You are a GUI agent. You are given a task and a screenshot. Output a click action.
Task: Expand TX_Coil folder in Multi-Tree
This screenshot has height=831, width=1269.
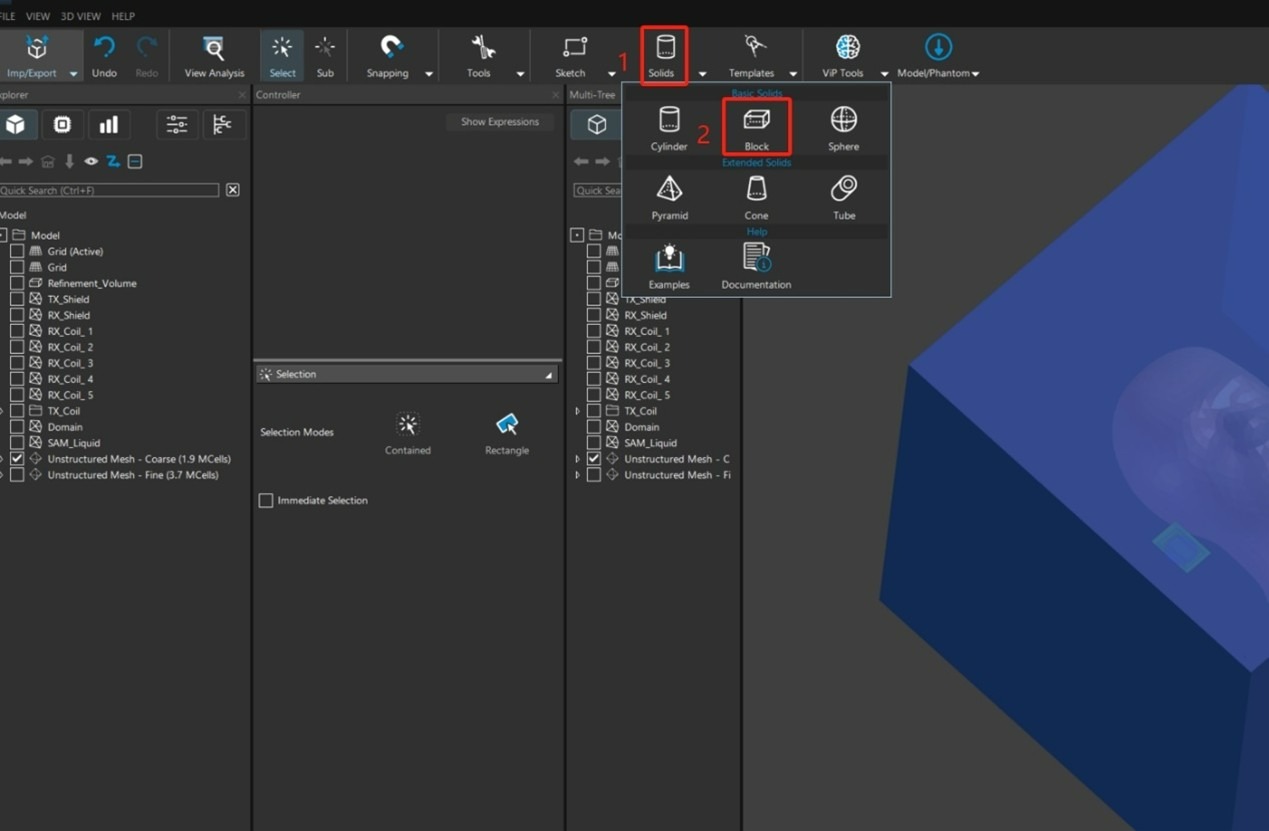[x=577, y=411]
